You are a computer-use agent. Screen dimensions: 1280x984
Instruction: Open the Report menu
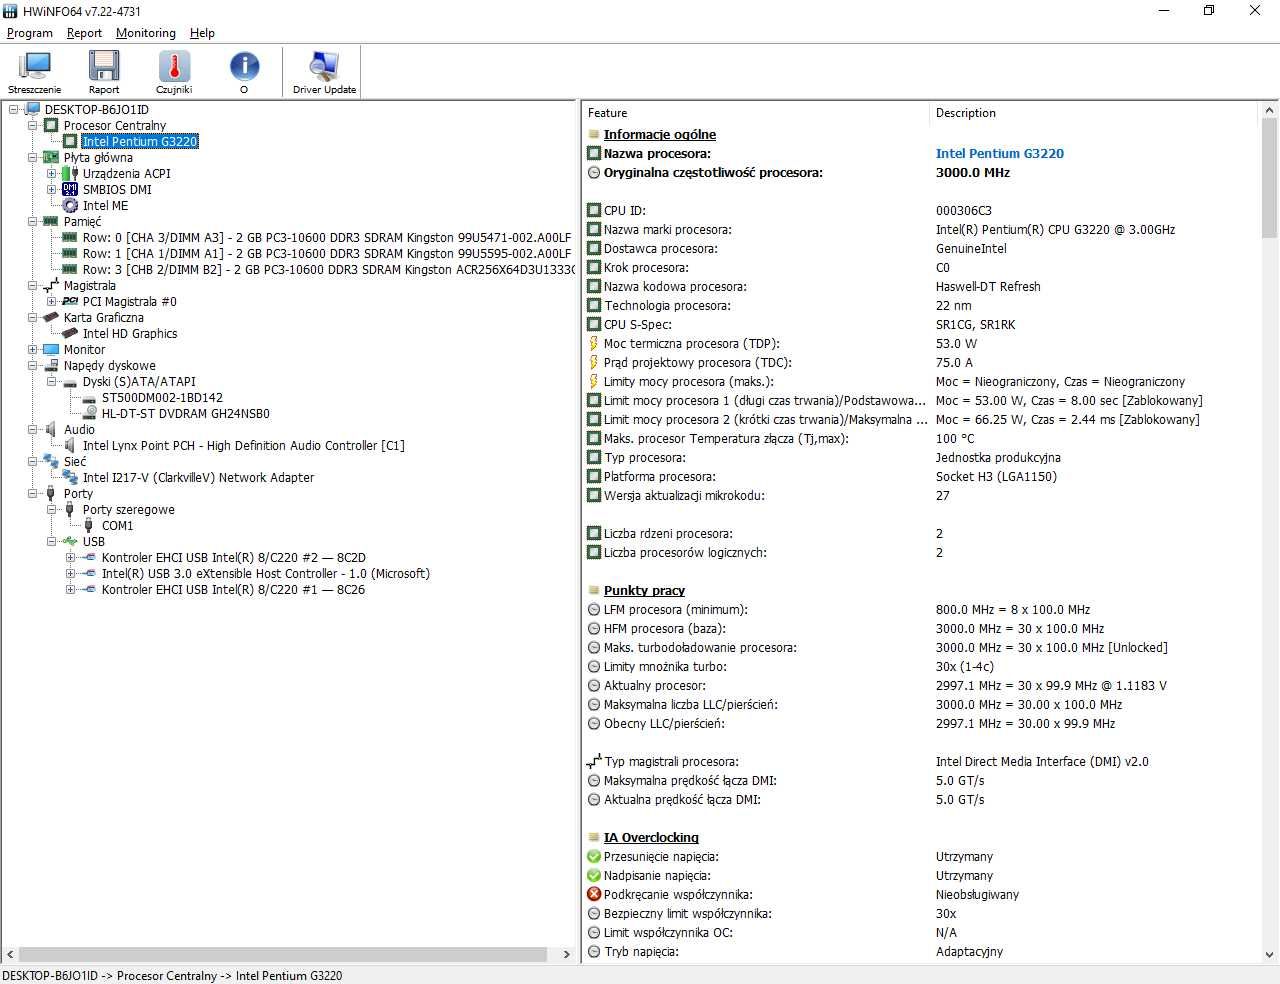pos(85,33)
